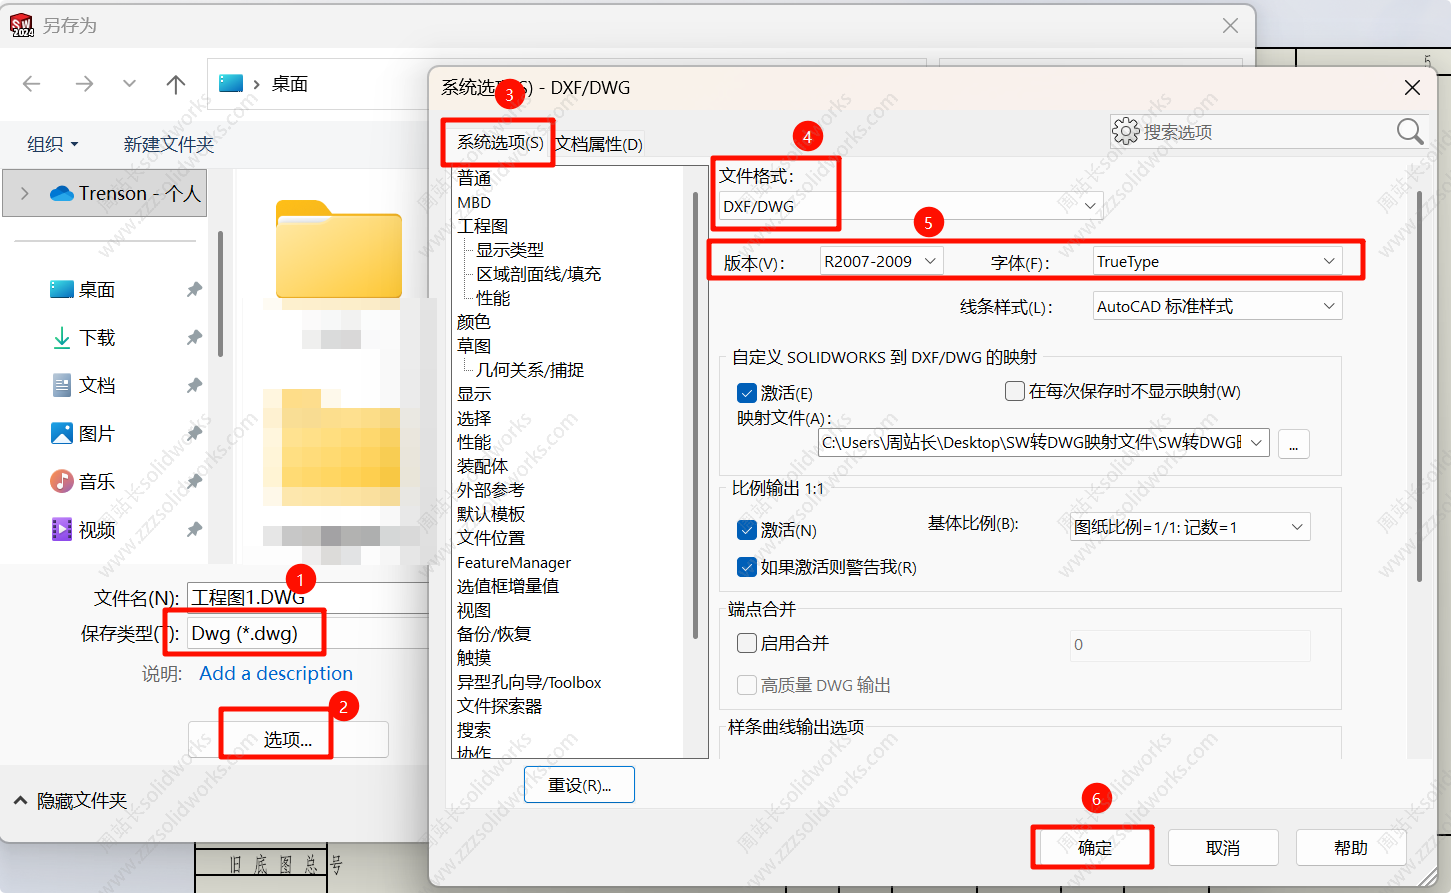The width and height of the screenshot is (1451, 893).
Task: Open the 版本 R2007-2009 dropdown
Action: click(881, 262)
